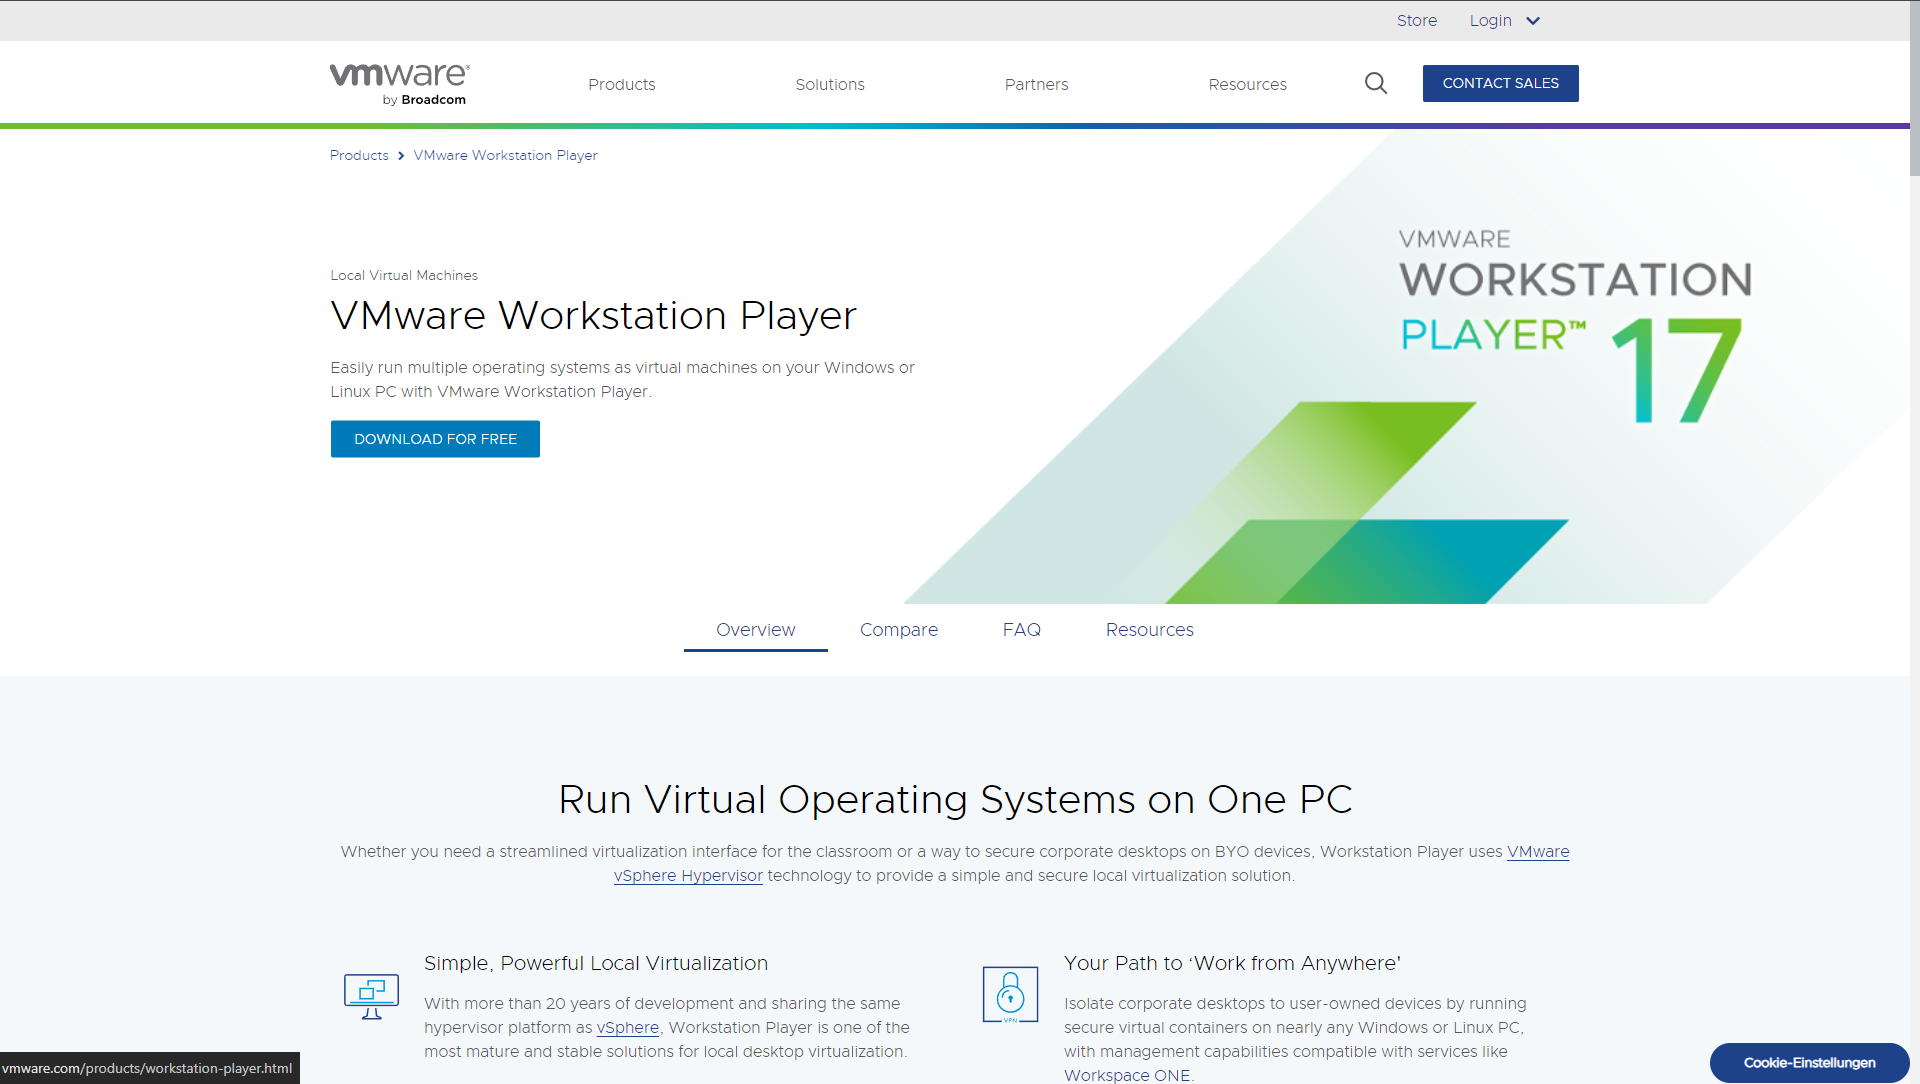
Task: Open the Cookie-Einstellungen button
Action: 1809,1063
